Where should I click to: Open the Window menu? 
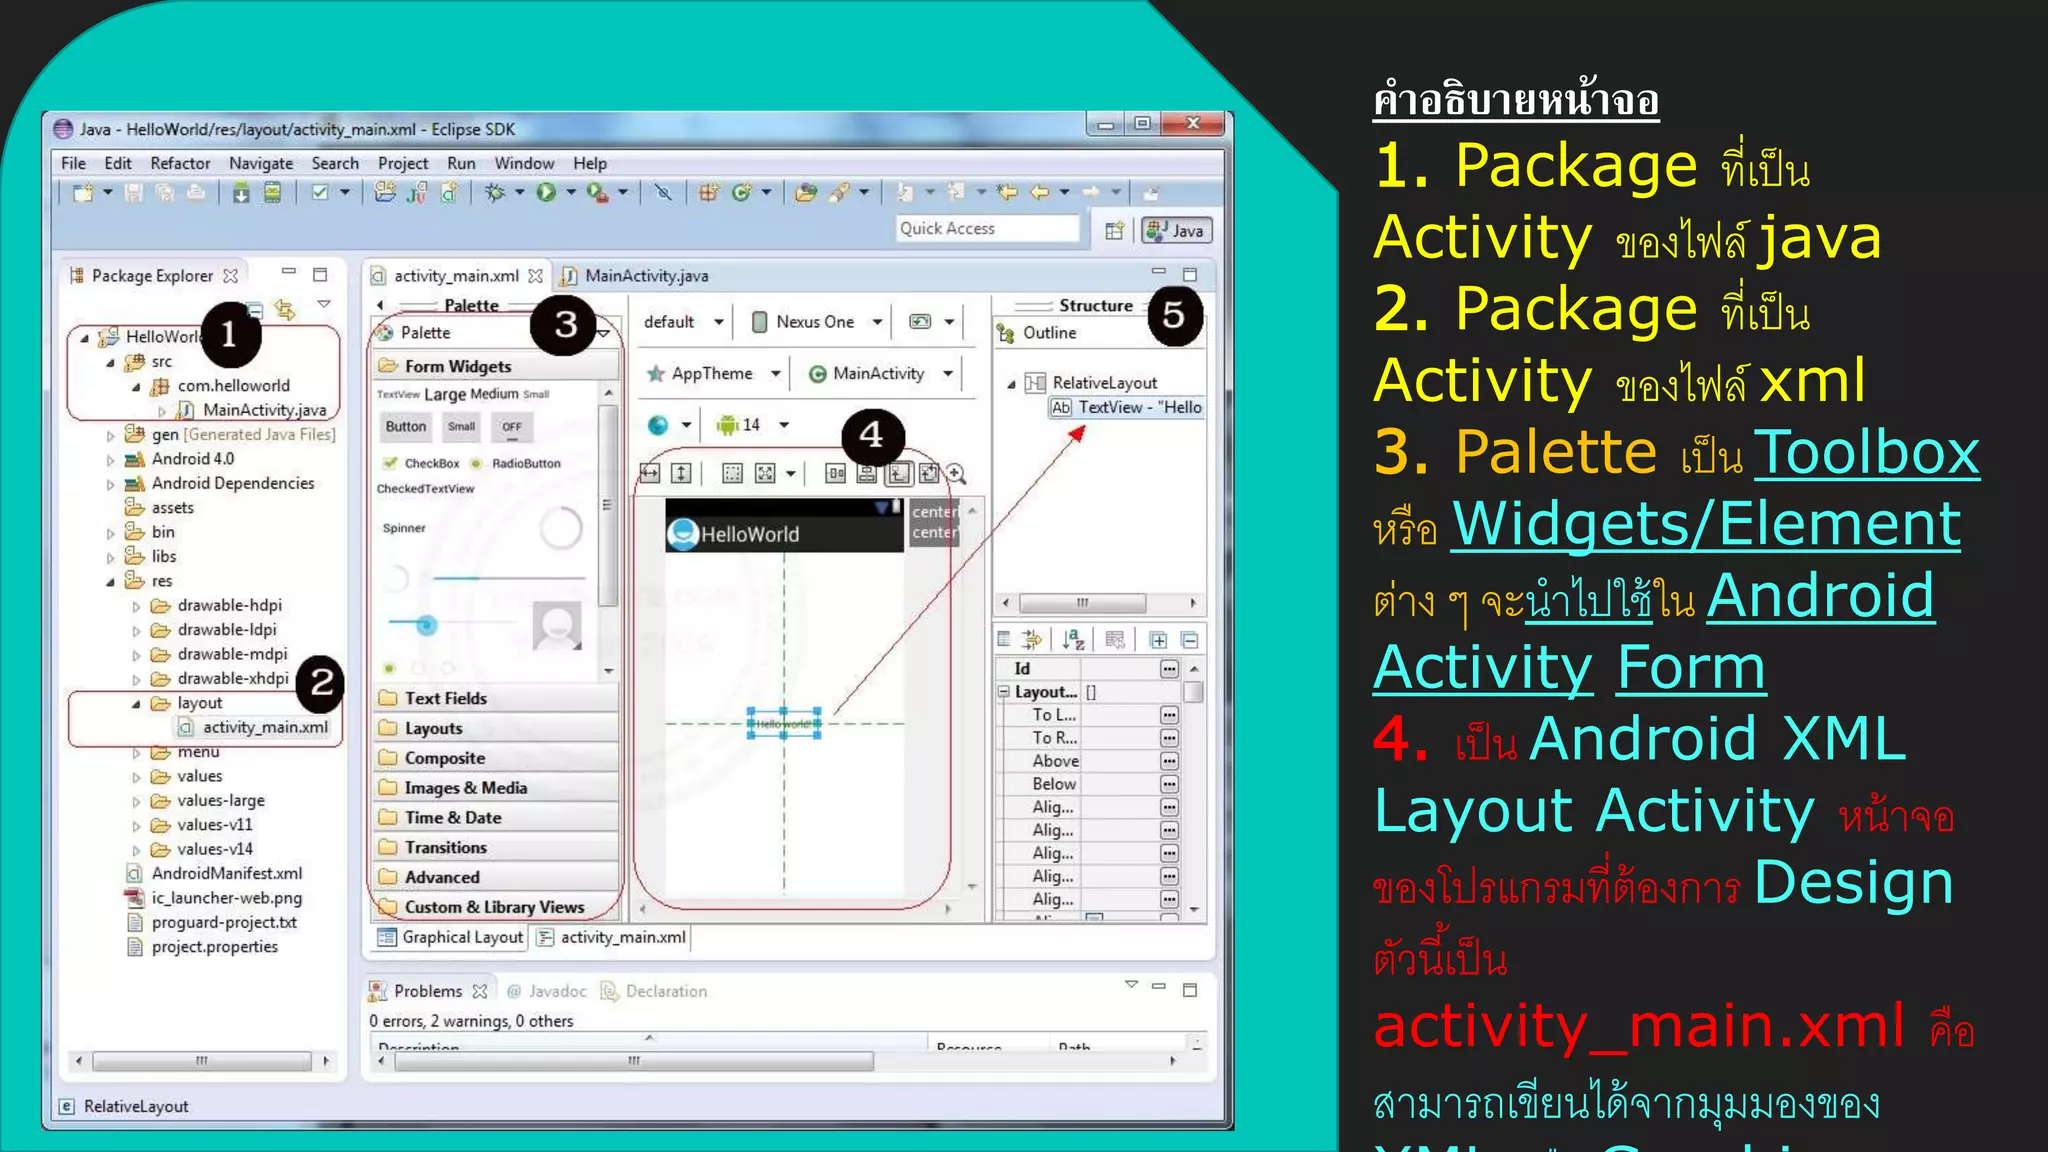pyautogui.click(x=524, y=163)
